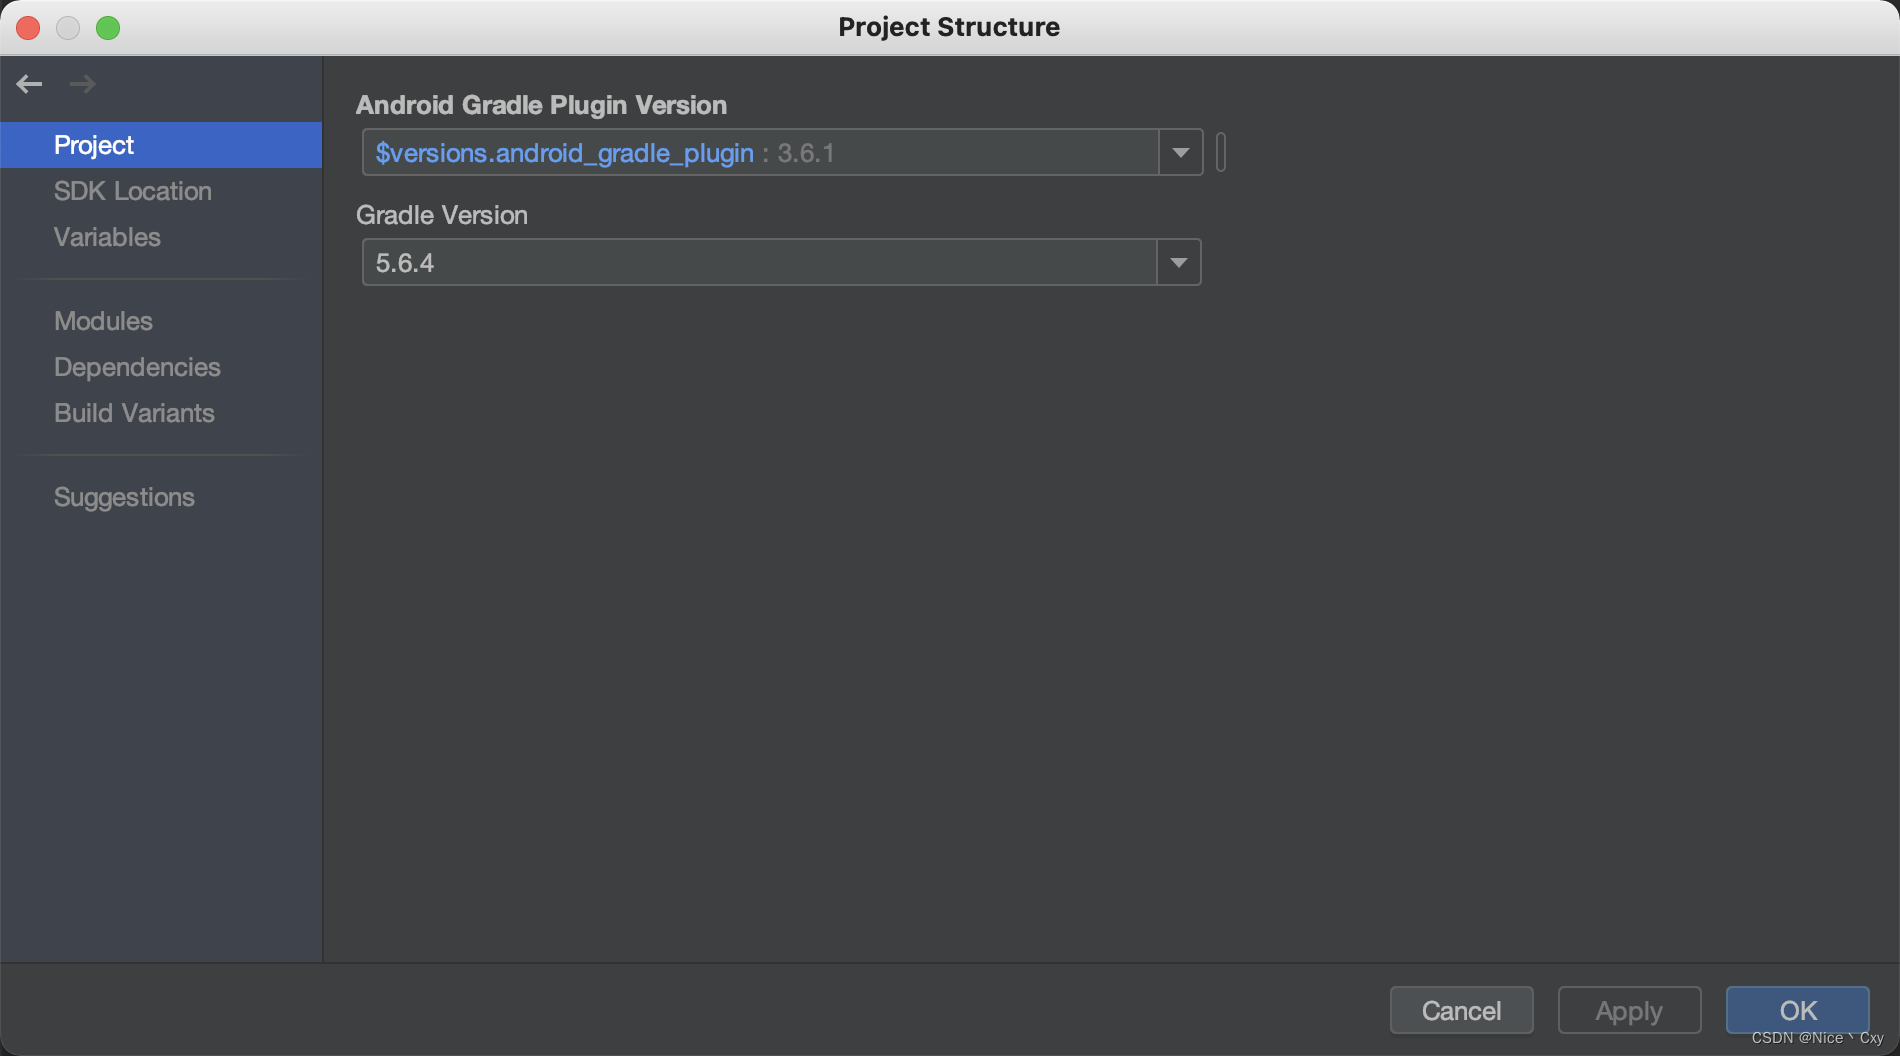Open the Variables section

[106, 237]
